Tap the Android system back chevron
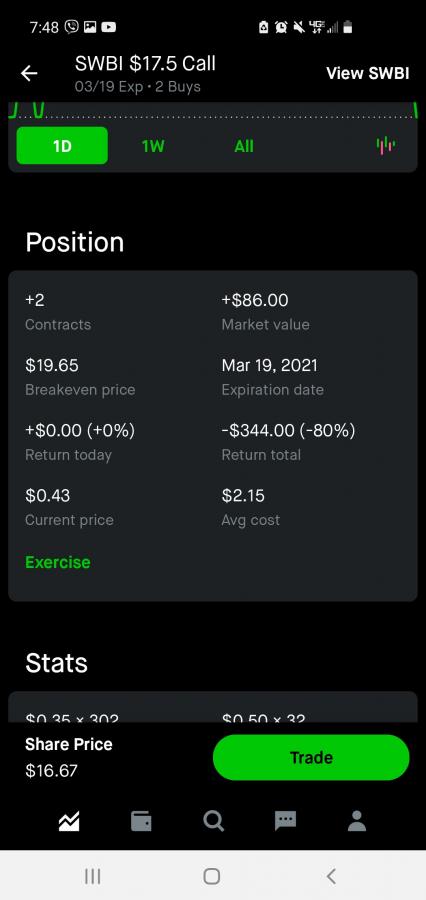Image resolution: width=426 pixels, height=900 pixels. (331, 876)
